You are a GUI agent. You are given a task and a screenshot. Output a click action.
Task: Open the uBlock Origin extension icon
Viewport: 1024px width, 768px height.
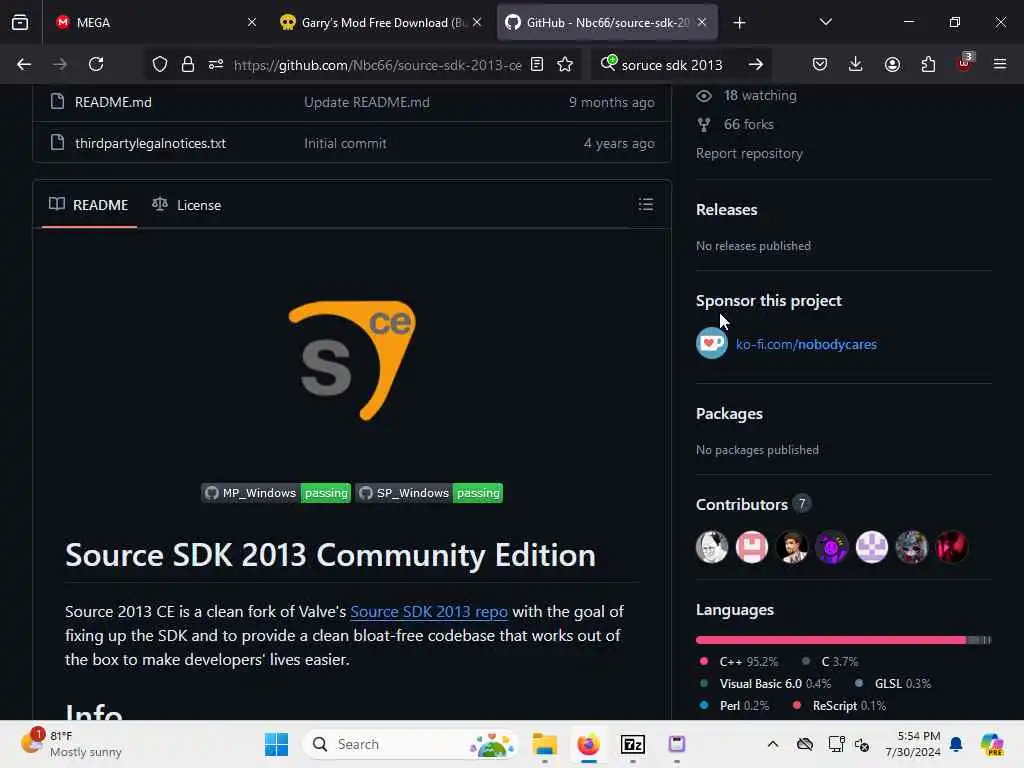coord(965,63)
